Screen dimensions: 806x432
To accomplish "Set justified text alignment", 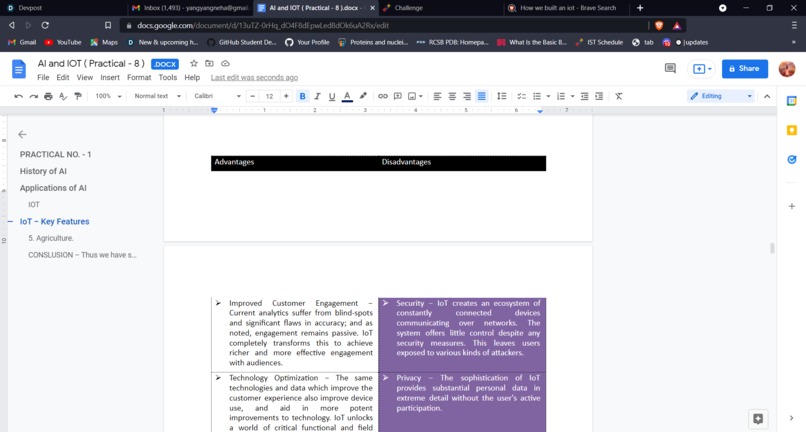I will click(482, 96).
